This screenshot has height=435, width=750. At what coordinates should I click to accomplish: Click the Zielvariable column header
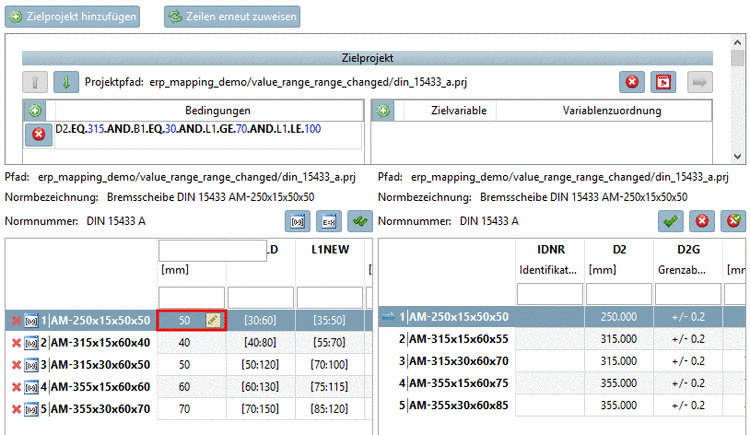pyautogui.click(x=459, y=111)
